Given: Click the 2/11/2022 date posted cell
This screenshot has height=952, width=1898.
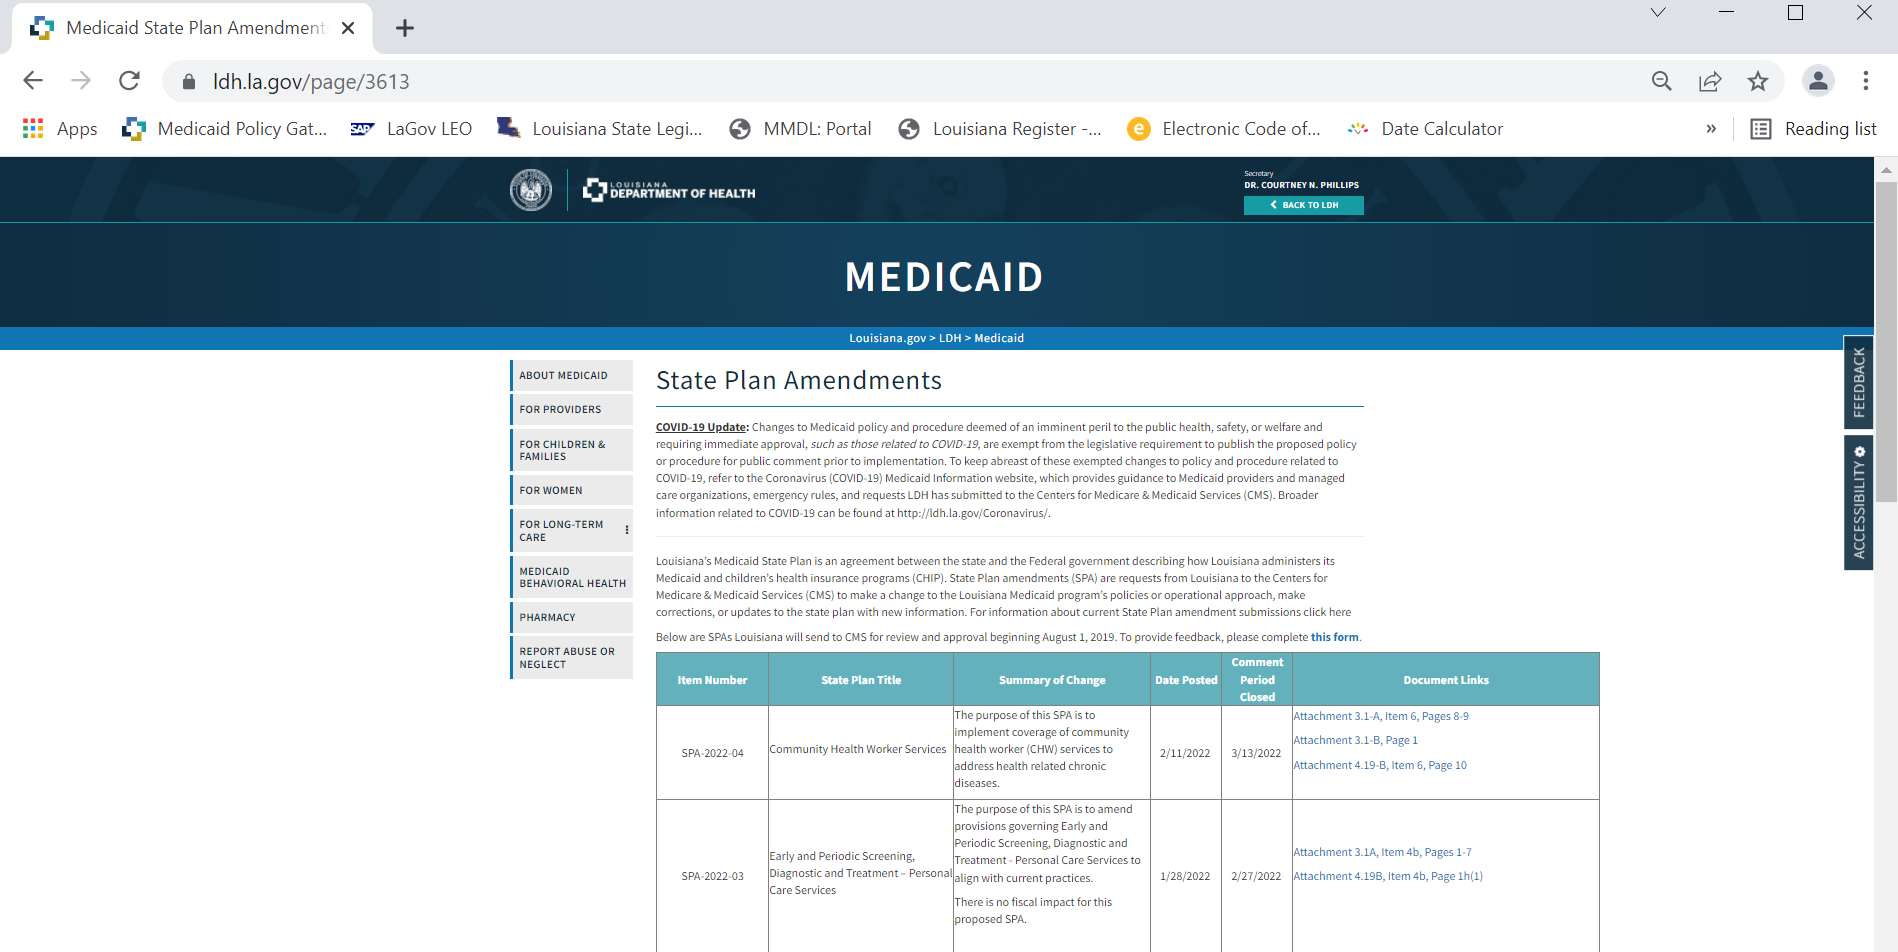Looking at the screenshot, I should 1185,753.
